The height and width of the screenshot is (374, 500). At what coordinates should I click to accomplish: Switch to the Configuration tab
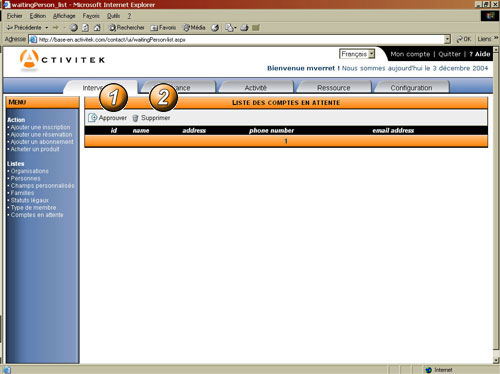[411, 88]
